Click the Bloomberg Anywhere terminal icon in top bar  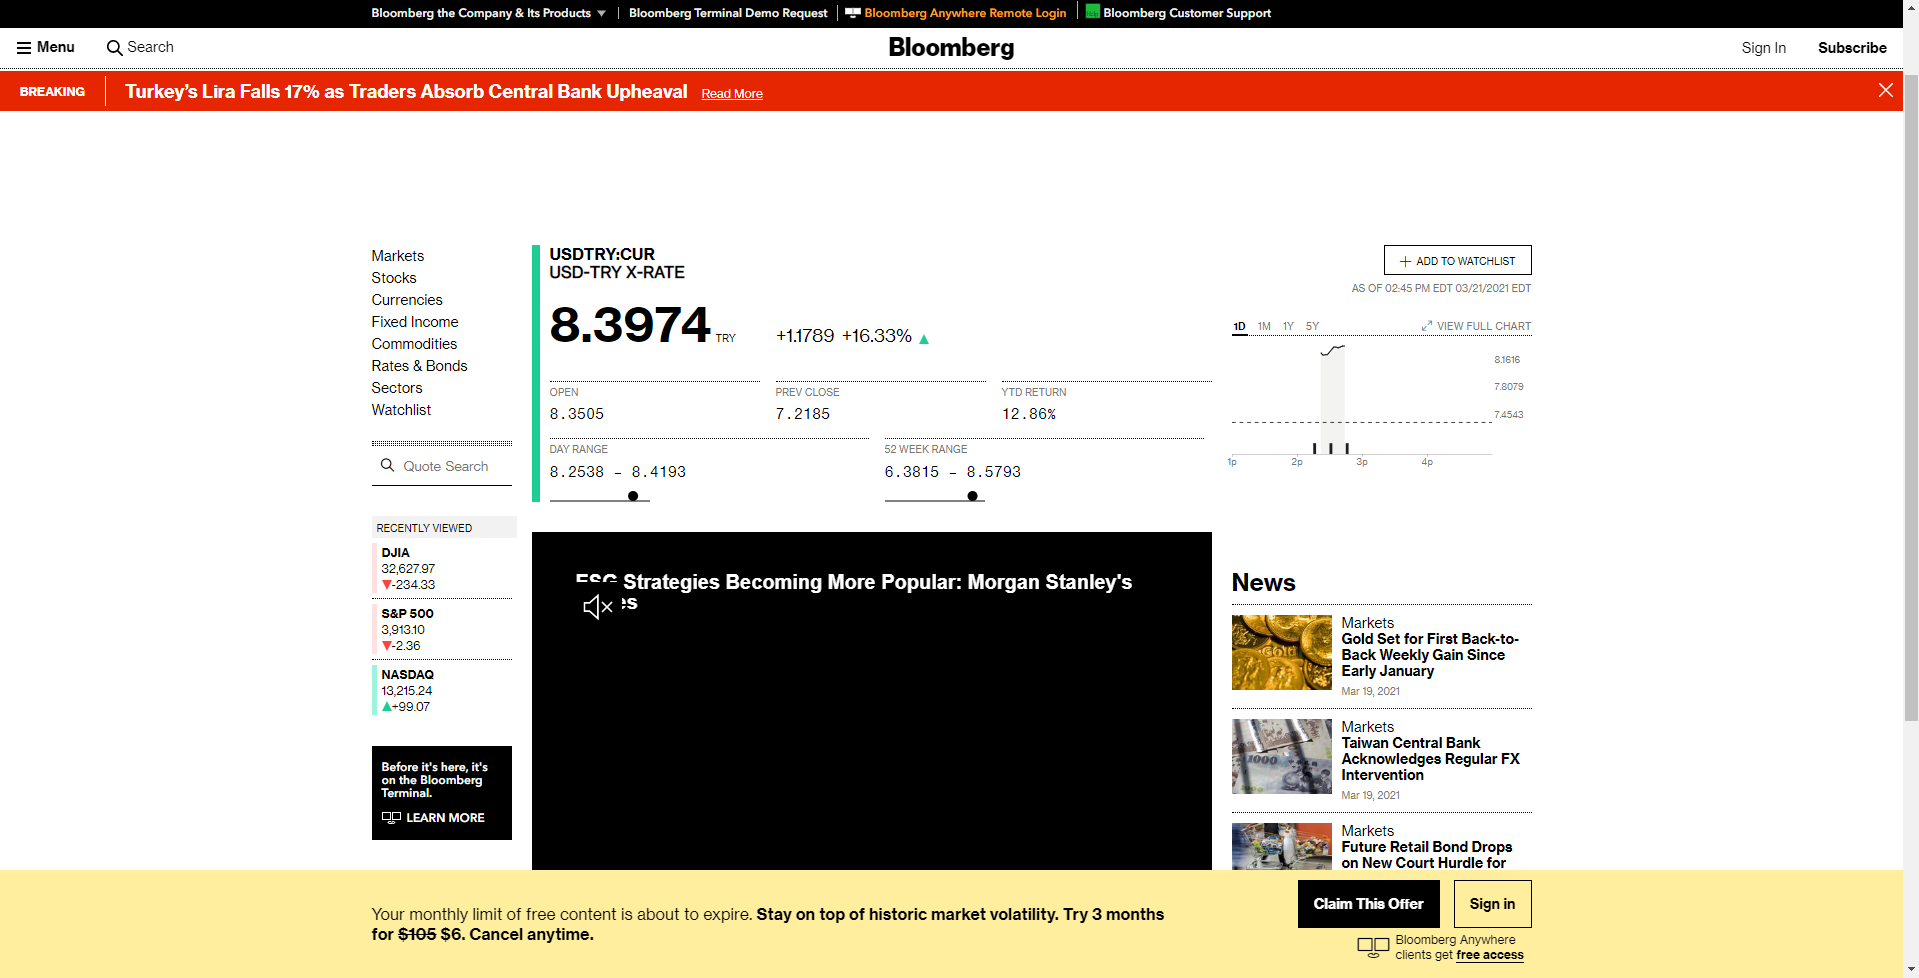pyautogui.click(x=852, y=13)
